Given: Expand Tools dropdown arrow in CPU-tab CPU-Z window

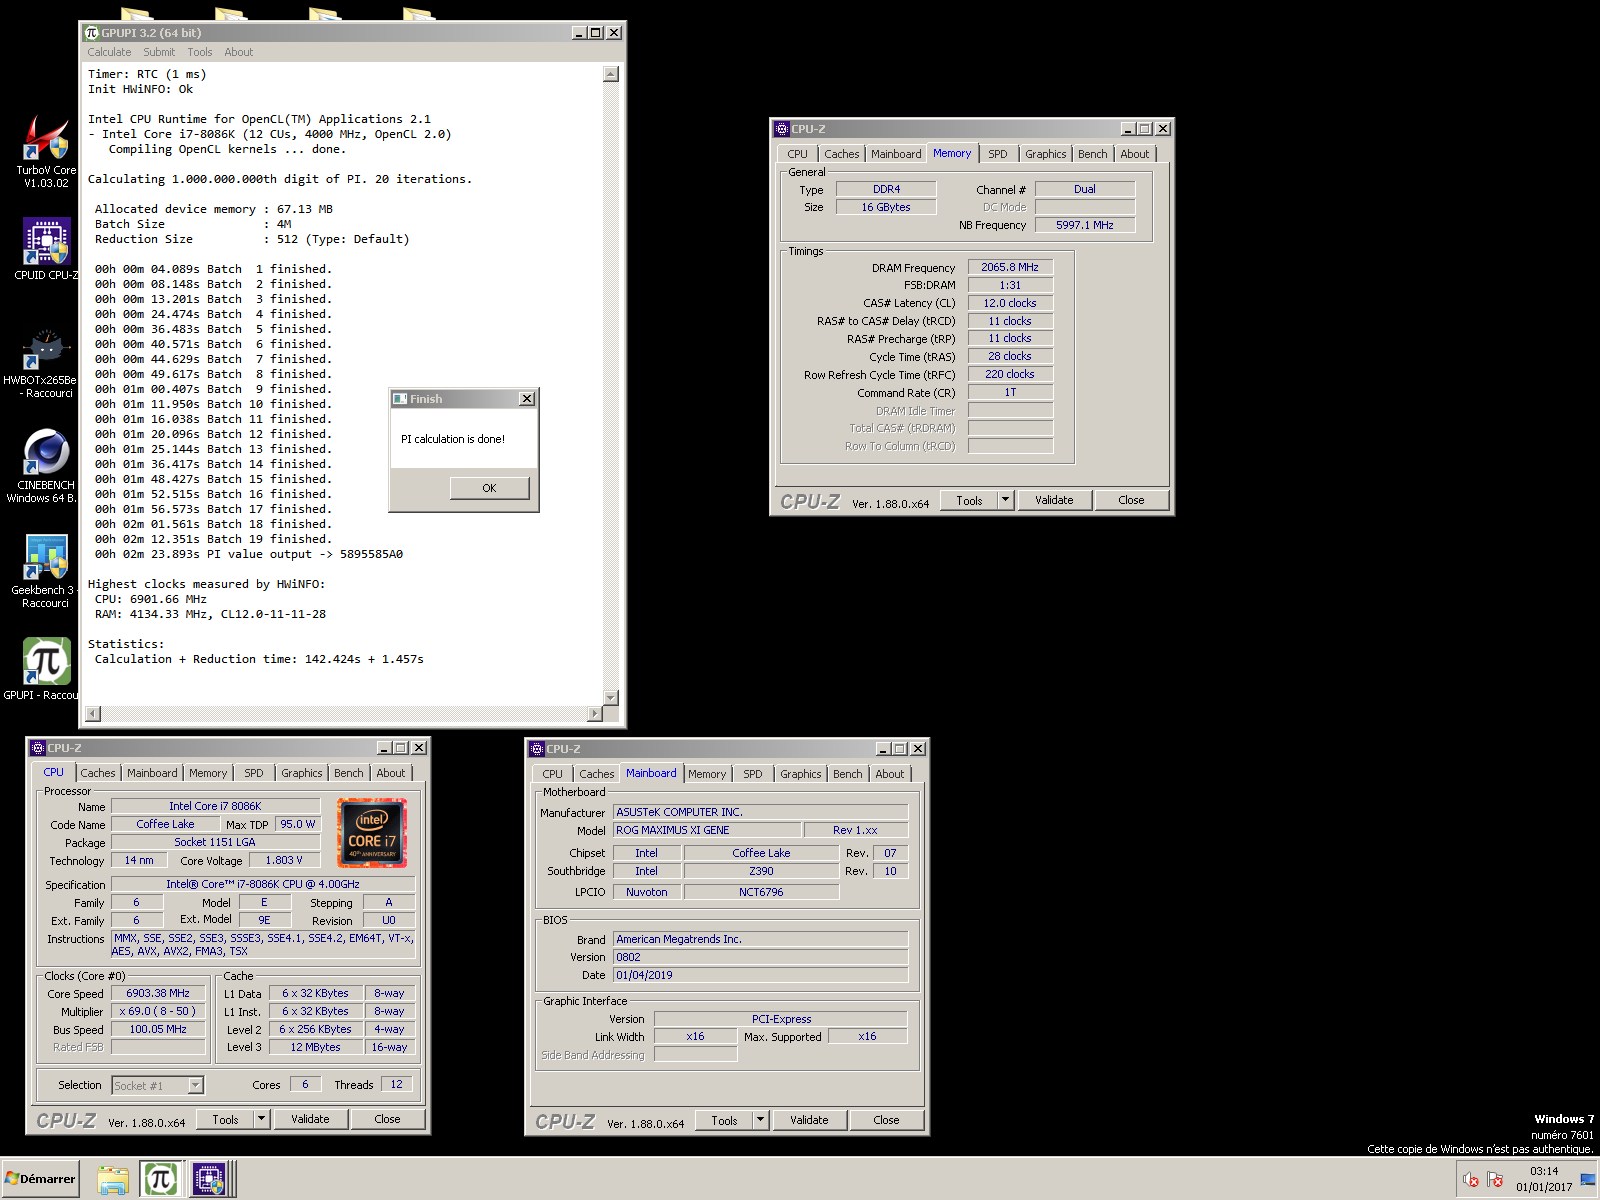Looking at the screenshot, I should point(262,1120).
